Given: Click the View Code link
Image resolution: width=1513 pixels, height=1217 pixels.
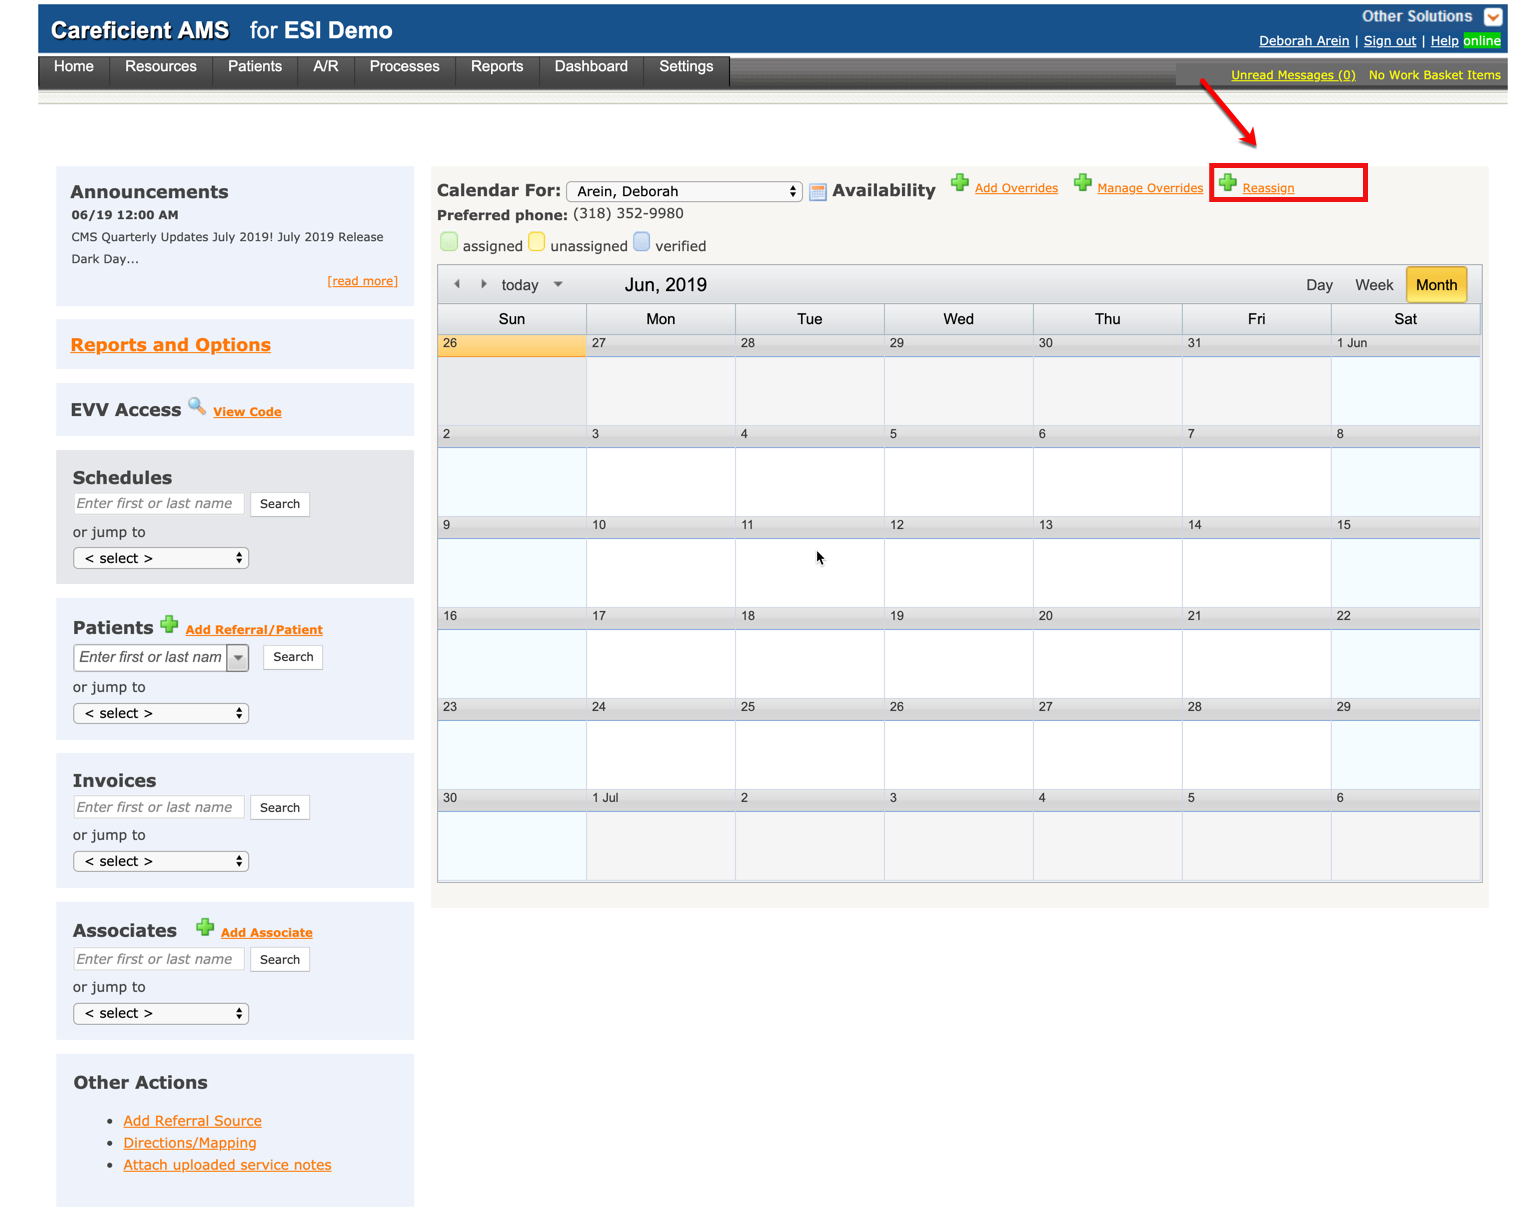Looking at the screenshot, I should click(x=247, y=412).
